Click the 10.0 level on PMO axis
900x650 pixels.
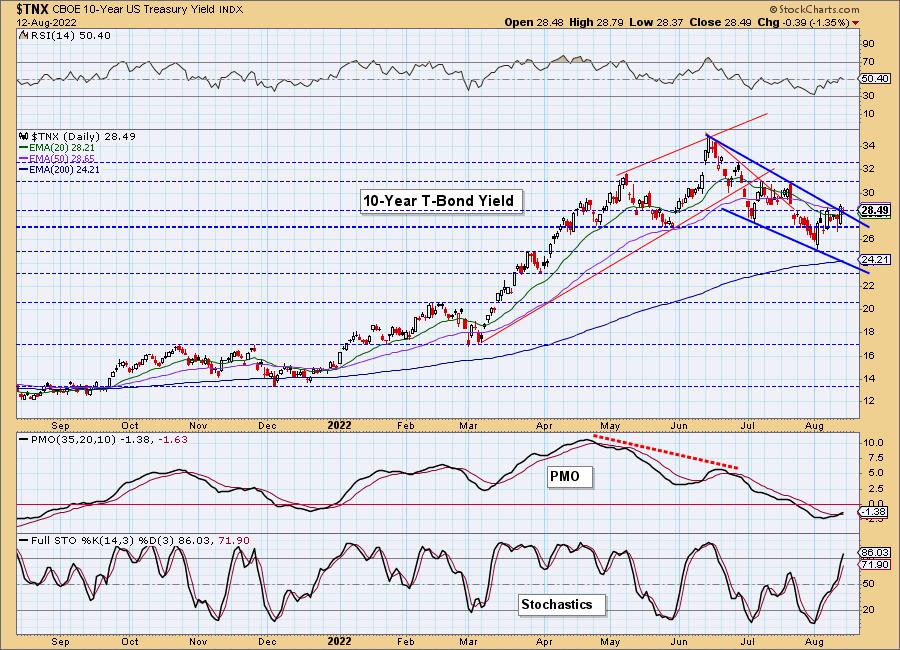click(872, 443)
